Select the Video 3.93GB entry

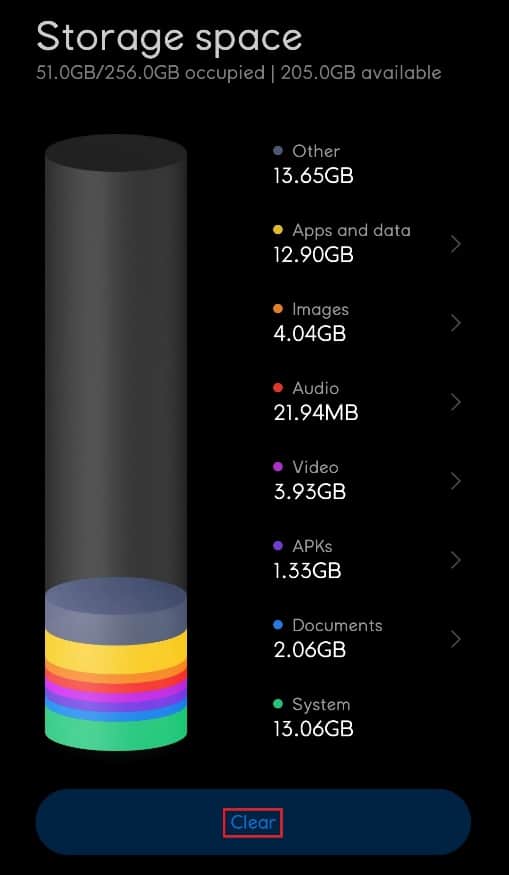pos(368,480)
